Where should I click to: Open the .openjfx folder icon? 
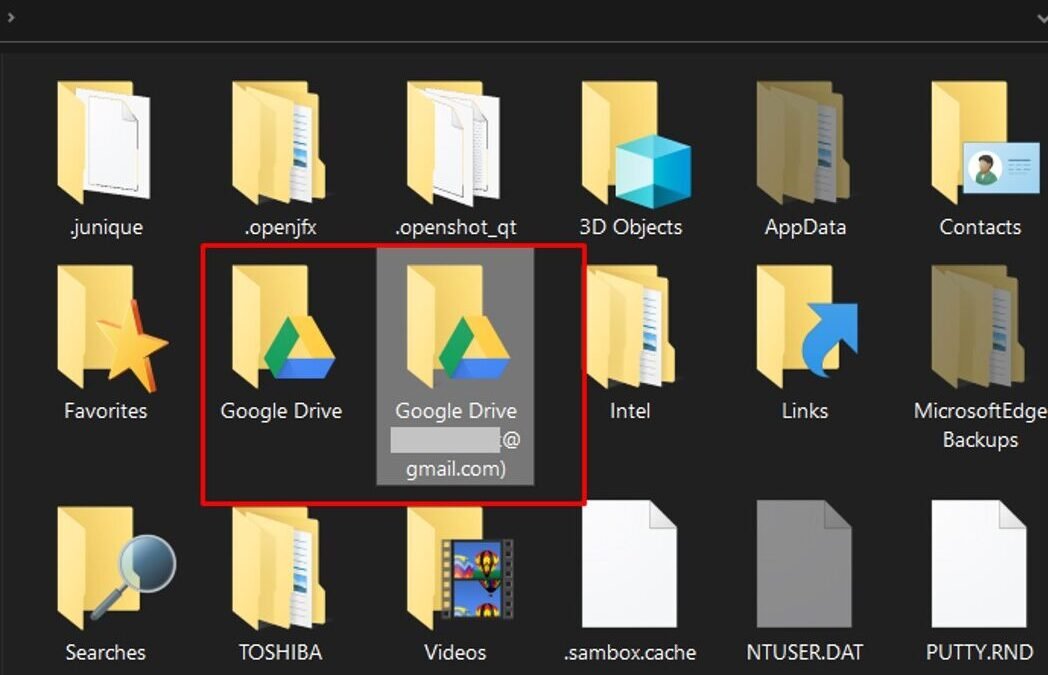[x=279, y=142]
